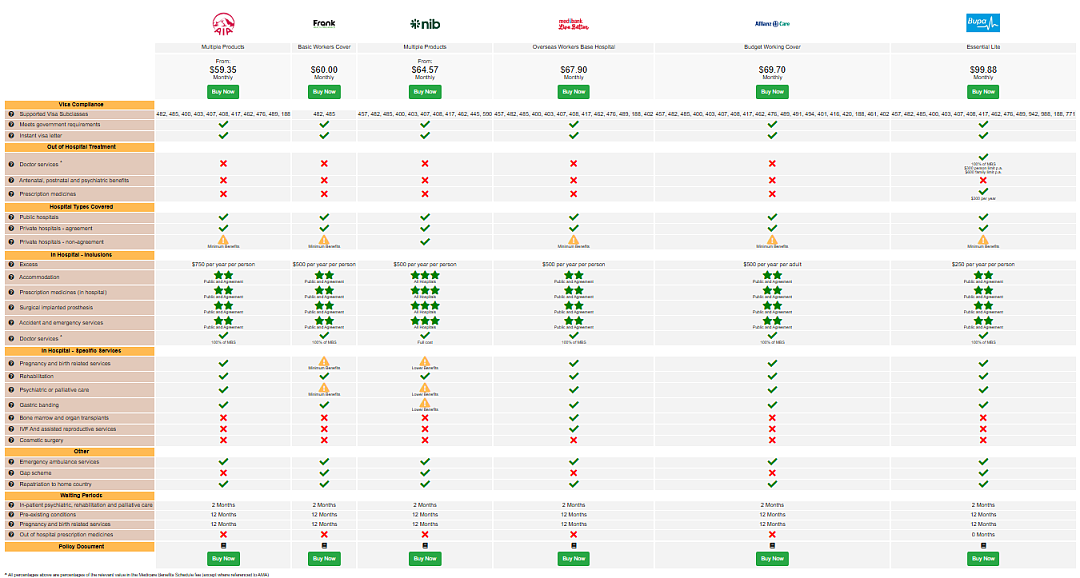Open help icon beside Gastric banding

[11, 405]
